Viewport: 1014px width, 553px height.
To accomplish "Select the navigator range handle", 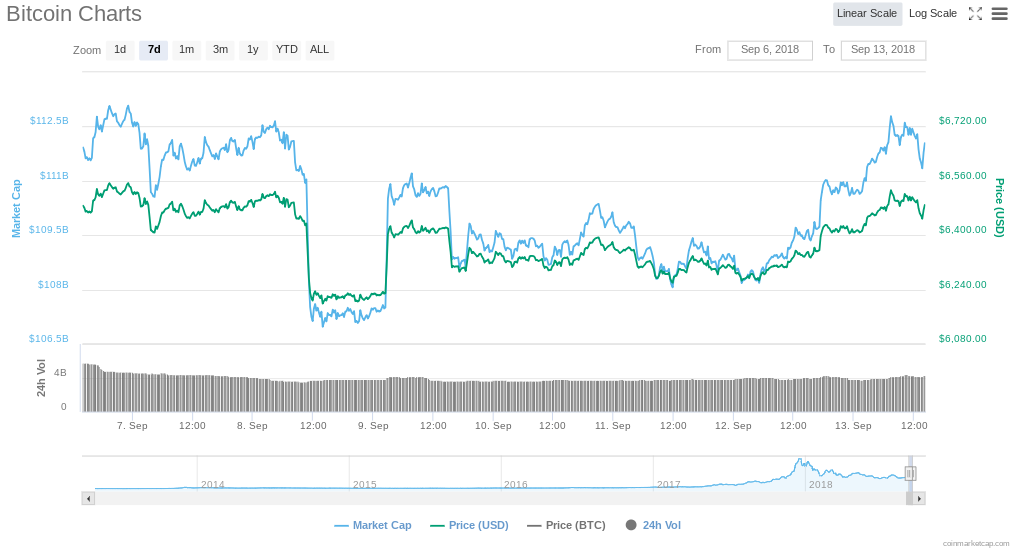I will 910,473.
